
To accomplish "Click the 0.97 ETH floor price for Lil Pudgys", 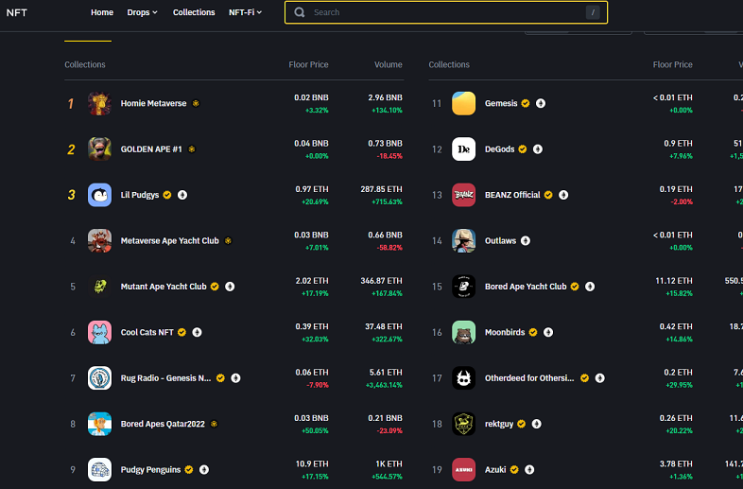I will (x=312, y=189).
